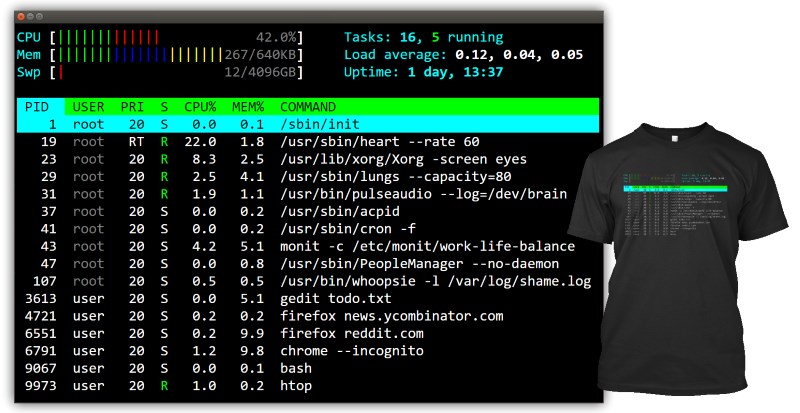
Task: Click the 9.9 MEM% value
Action: click(252, 333)
